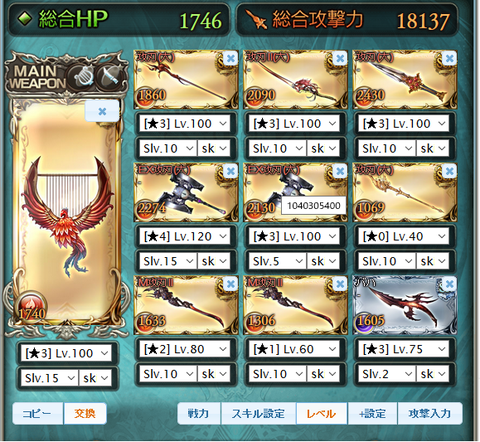This screenshot has width=480, height=442.
Task: Remove the 1860 attack spear weapon
Action: (x=230, y=59)
